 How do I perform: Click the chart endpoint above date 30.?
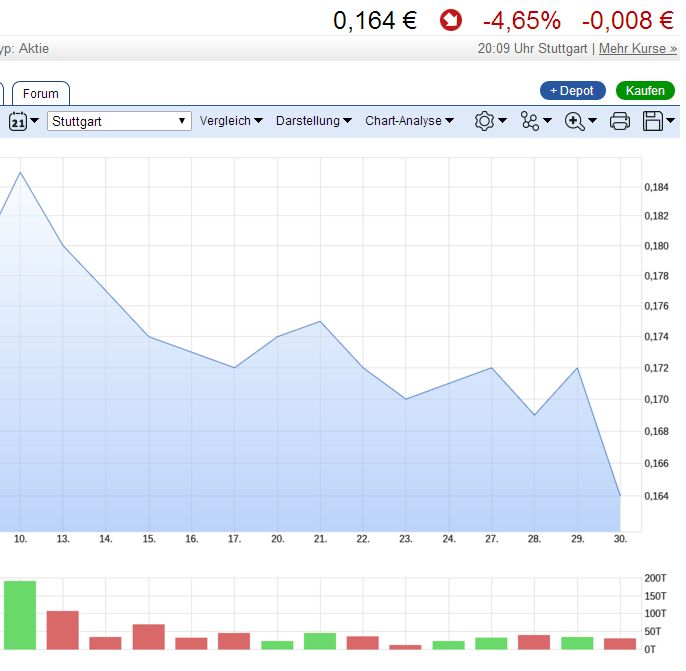point(620,496)
